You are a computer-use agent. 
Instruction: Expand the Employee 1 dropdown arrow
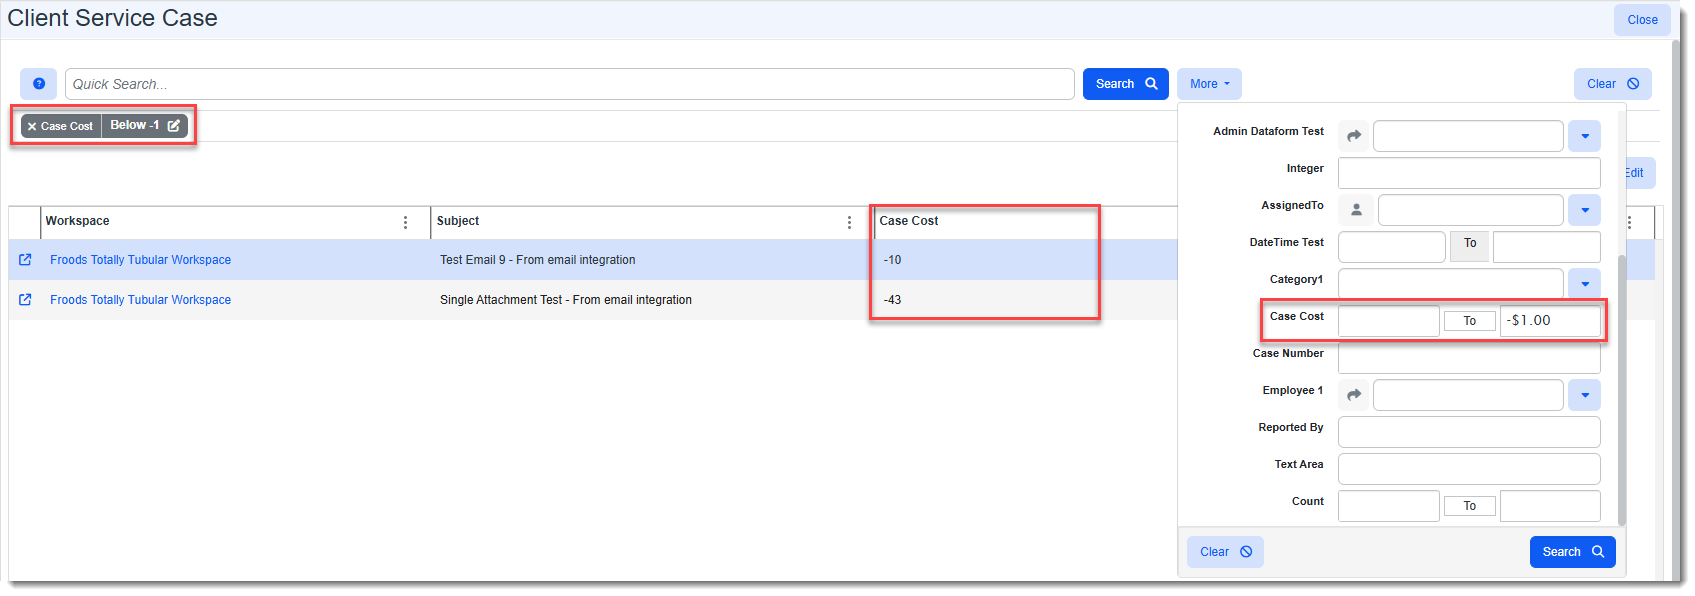1584,395
